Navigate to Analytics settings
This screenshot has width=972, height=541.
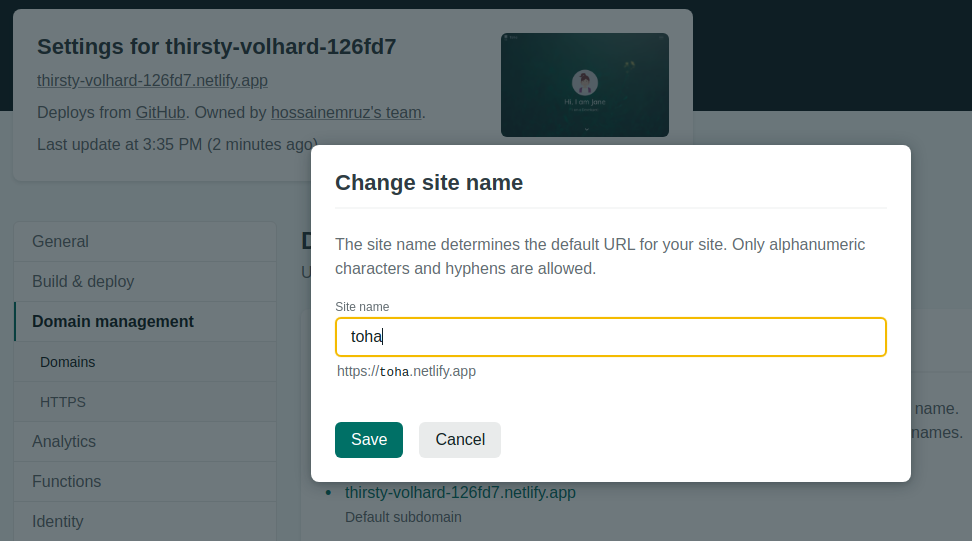click(64, 442)
